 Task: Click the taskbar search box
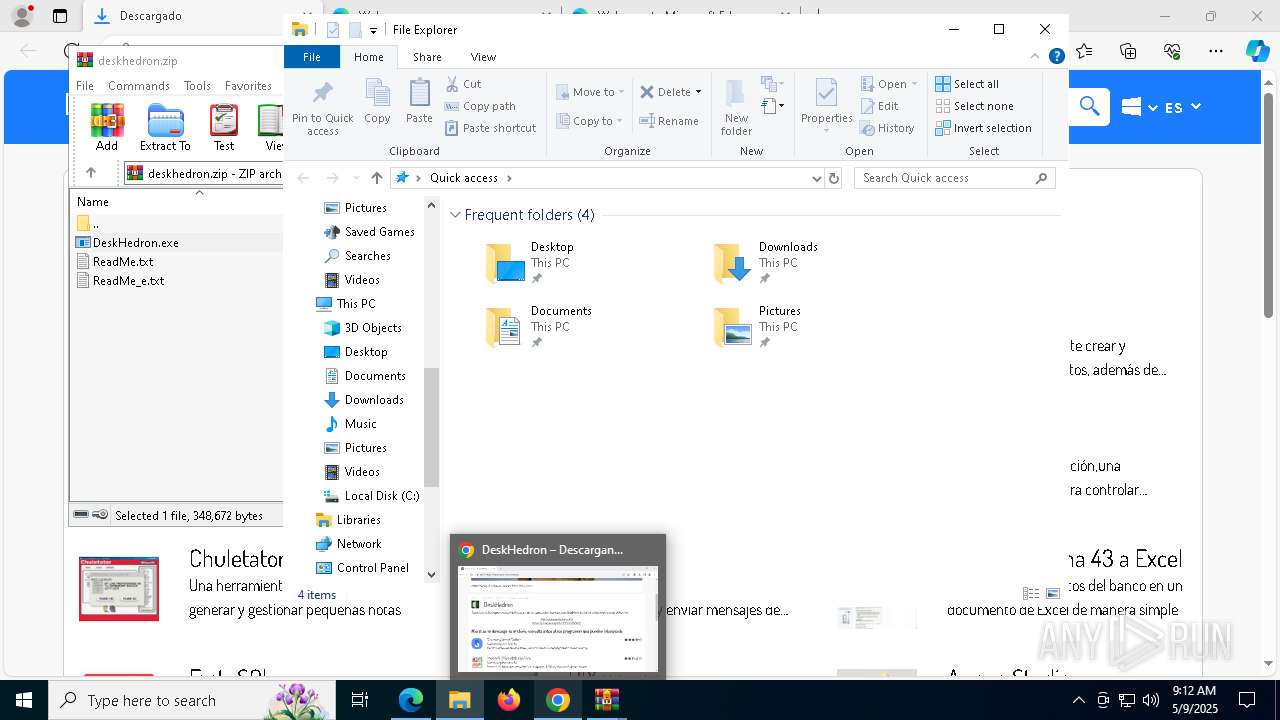point(192,700)
